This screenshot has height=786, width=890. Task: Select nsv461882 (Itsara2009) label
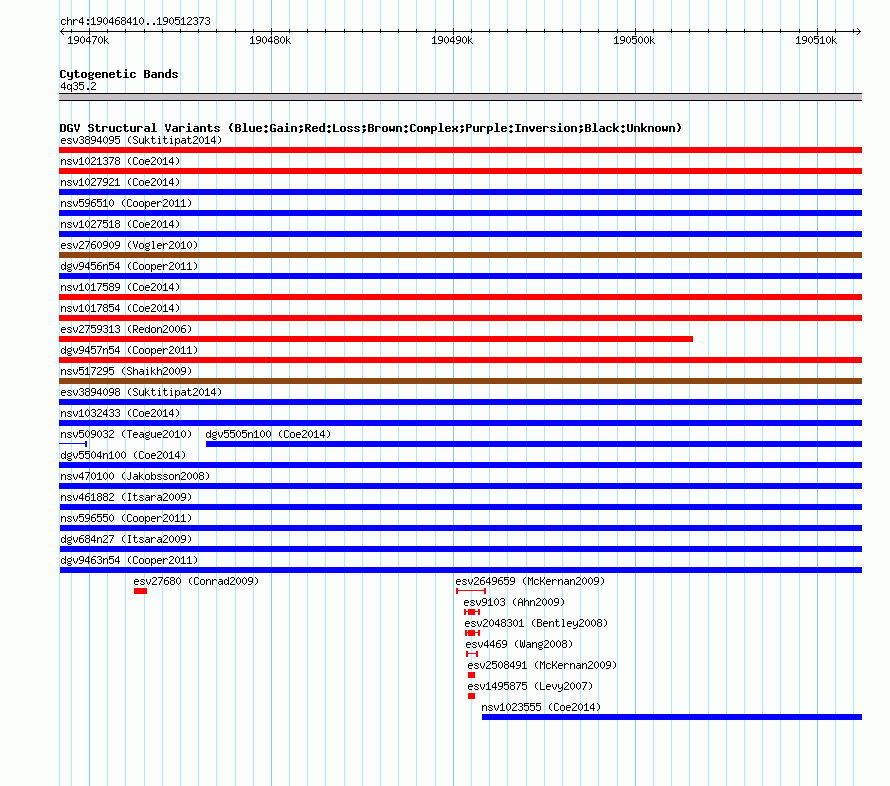coord(126,497)
